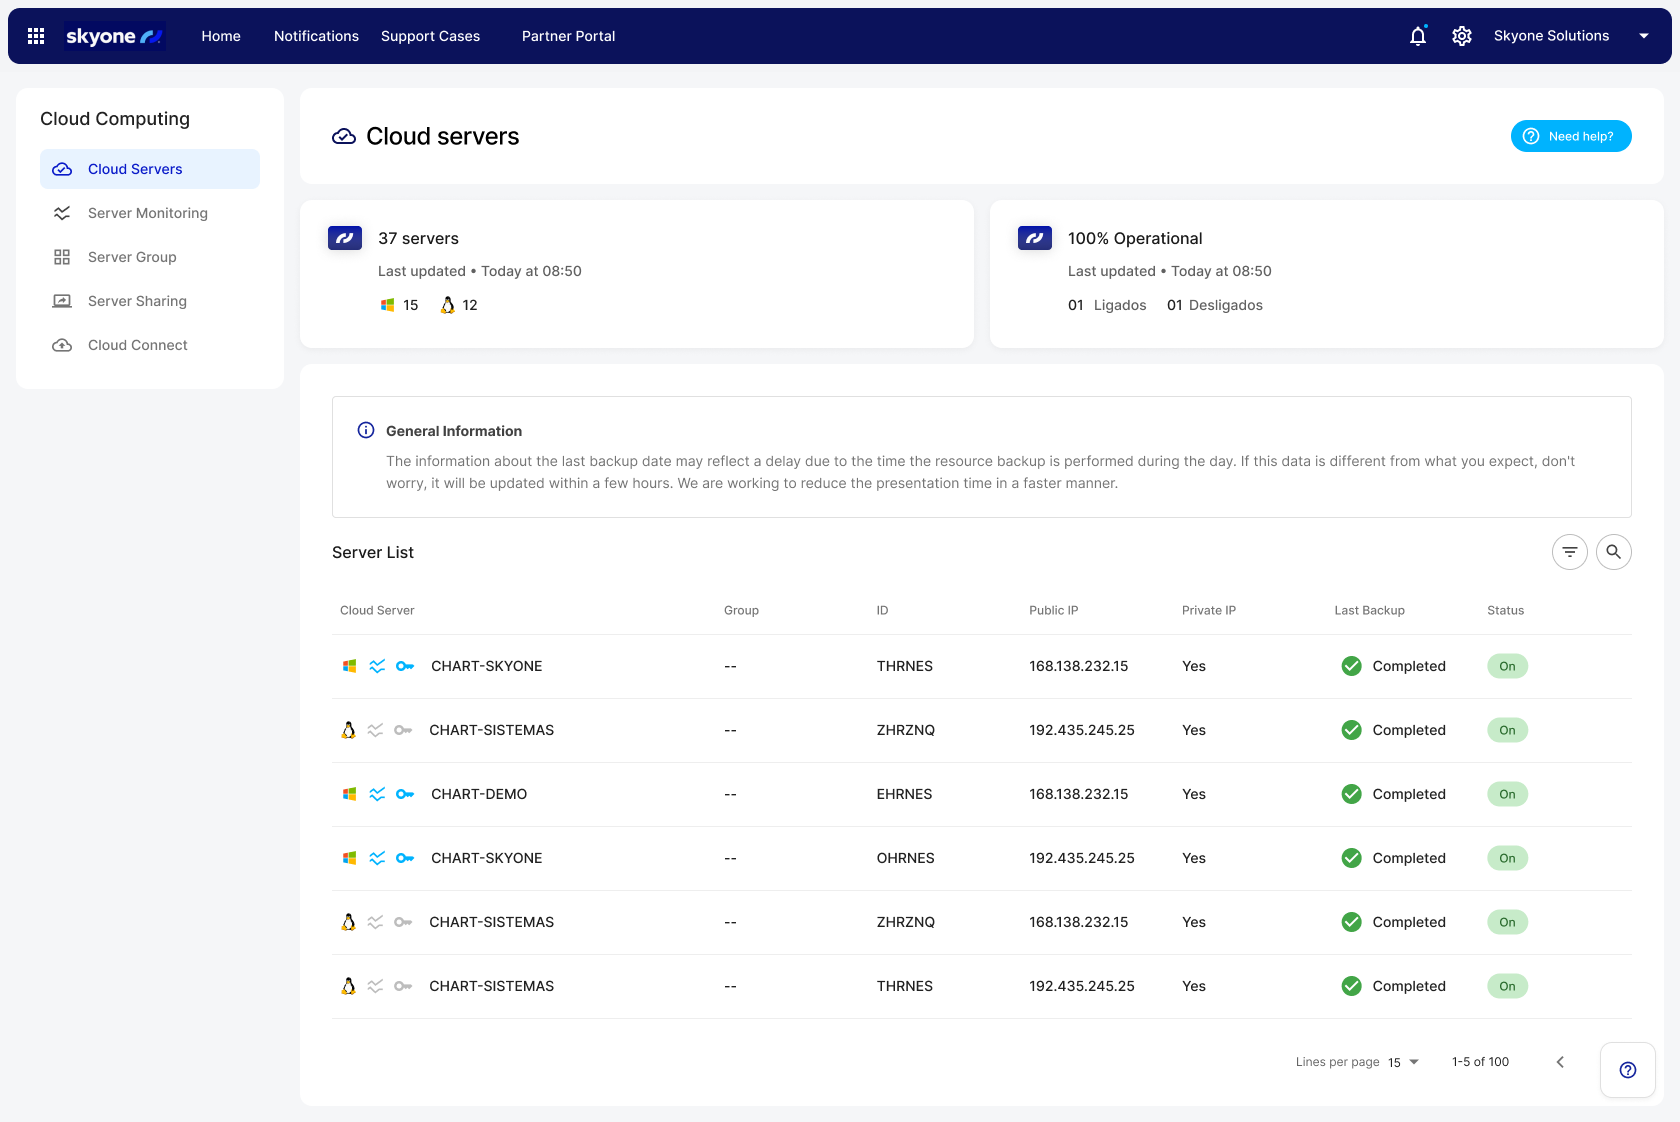Click the Linux penguin icon showing 12 servers
The height and width of the screenshot is (1122, 1680).
point(448,305)
